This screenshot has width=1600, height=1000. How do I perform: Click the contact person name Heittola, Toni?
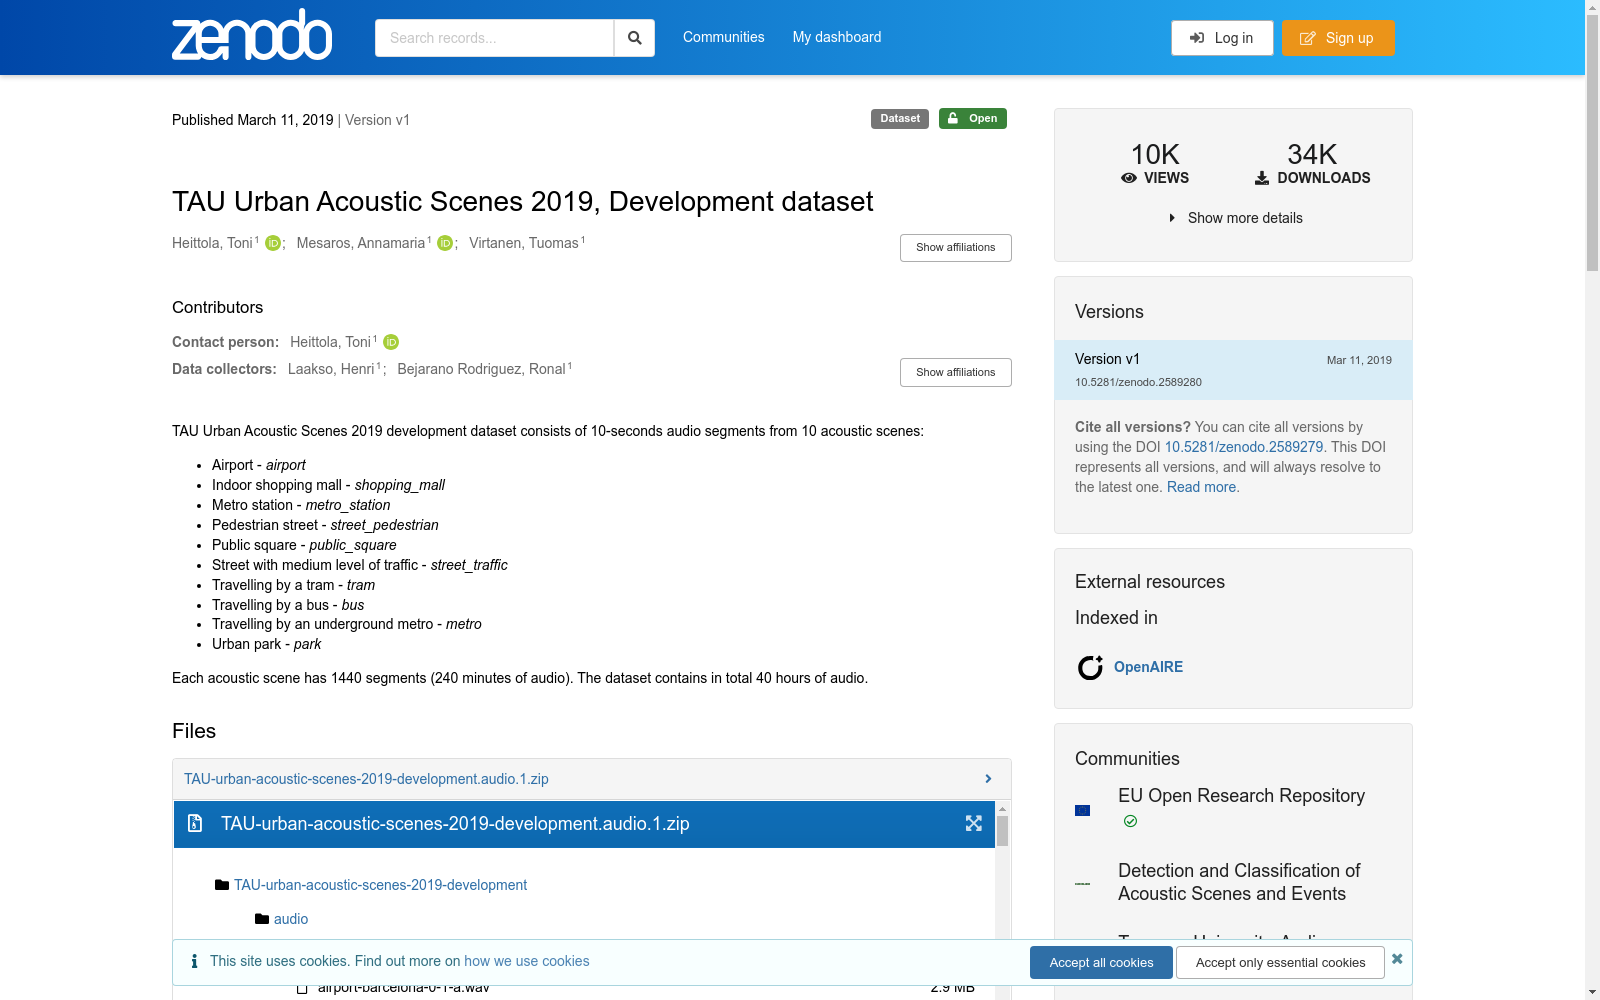[330, 342]
